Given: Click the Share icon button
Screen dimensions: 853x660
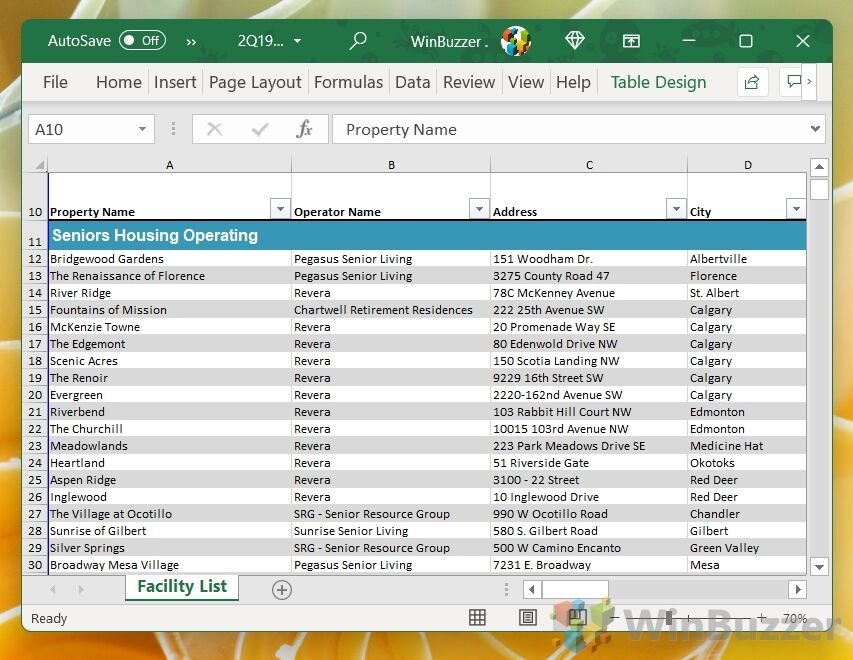Looking at the screenshot, I should click(x=752, y=82).
